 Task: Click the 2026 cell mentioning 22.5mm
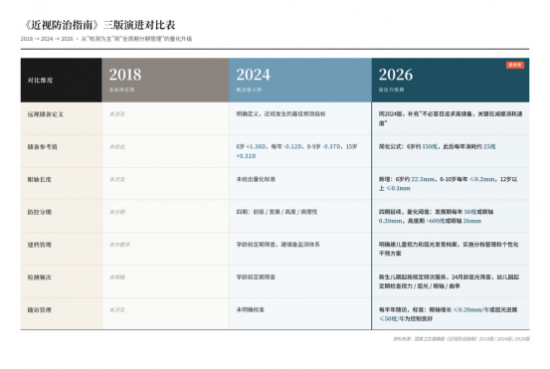[450, 184]
